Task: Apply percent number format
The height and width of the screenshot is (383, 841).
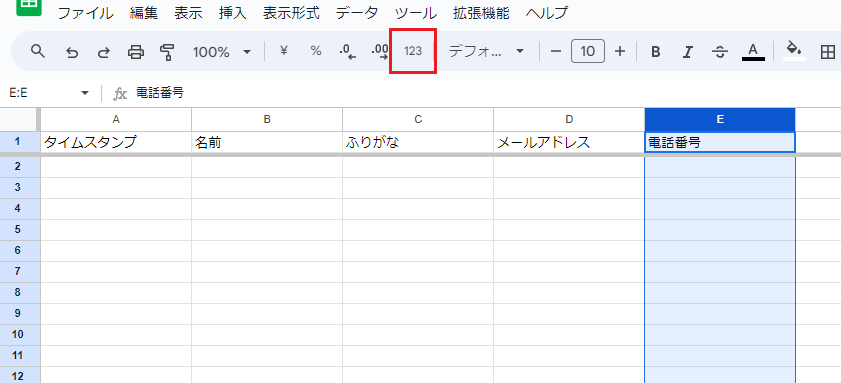Action: coord(316,51)
